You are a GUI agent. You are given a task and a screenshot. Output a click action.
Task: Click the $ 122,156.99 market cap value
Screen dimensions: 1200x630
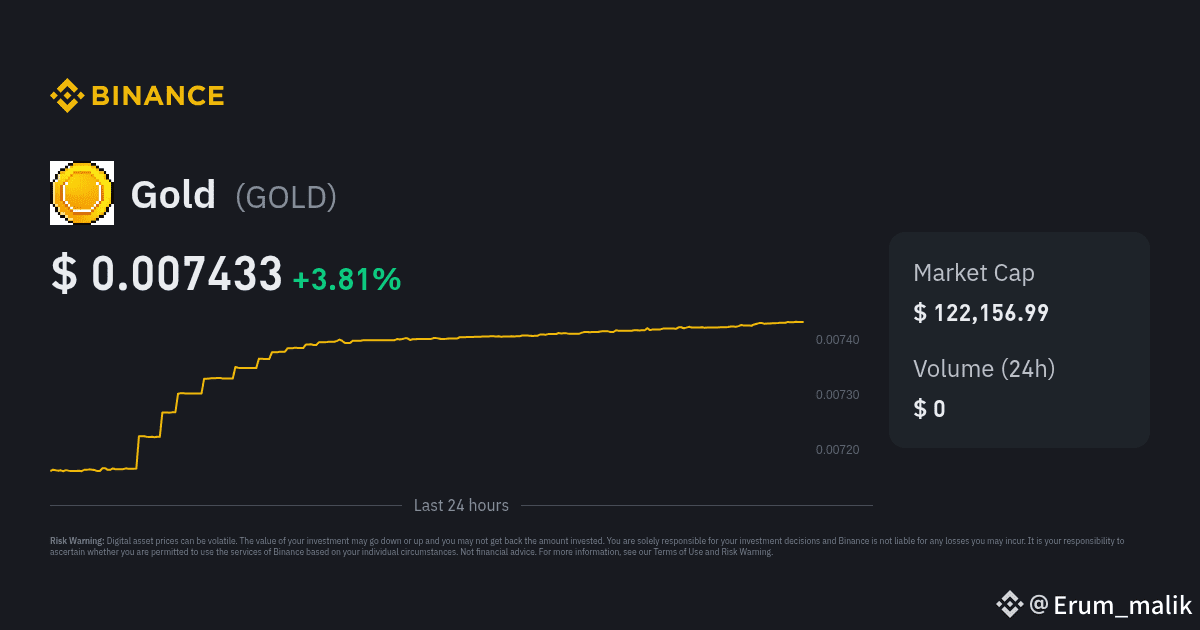tap(981, 313)
